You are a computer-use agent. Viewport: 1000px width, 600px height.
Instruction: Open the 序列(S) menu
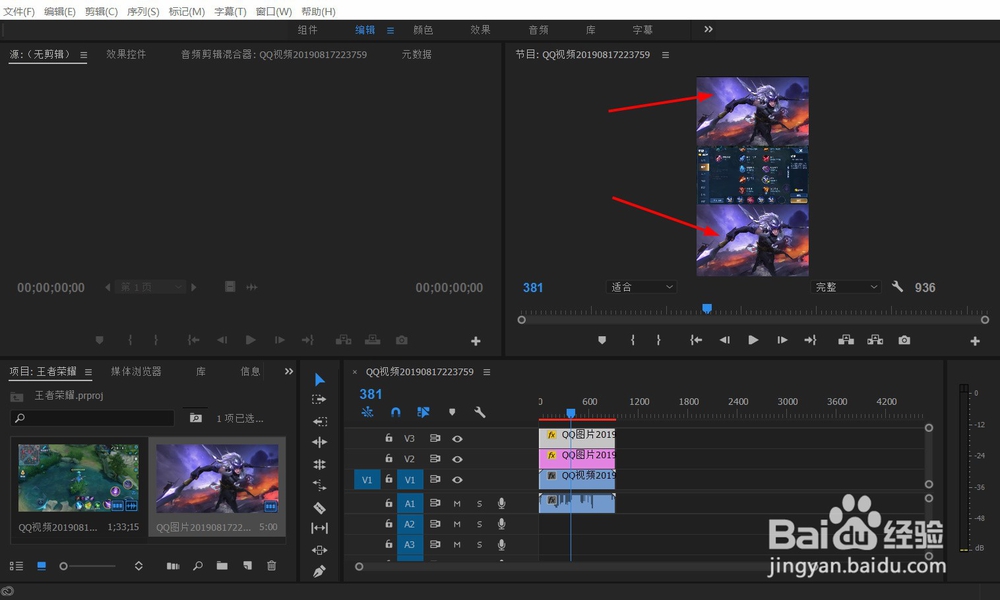click(x=143, y=11)
